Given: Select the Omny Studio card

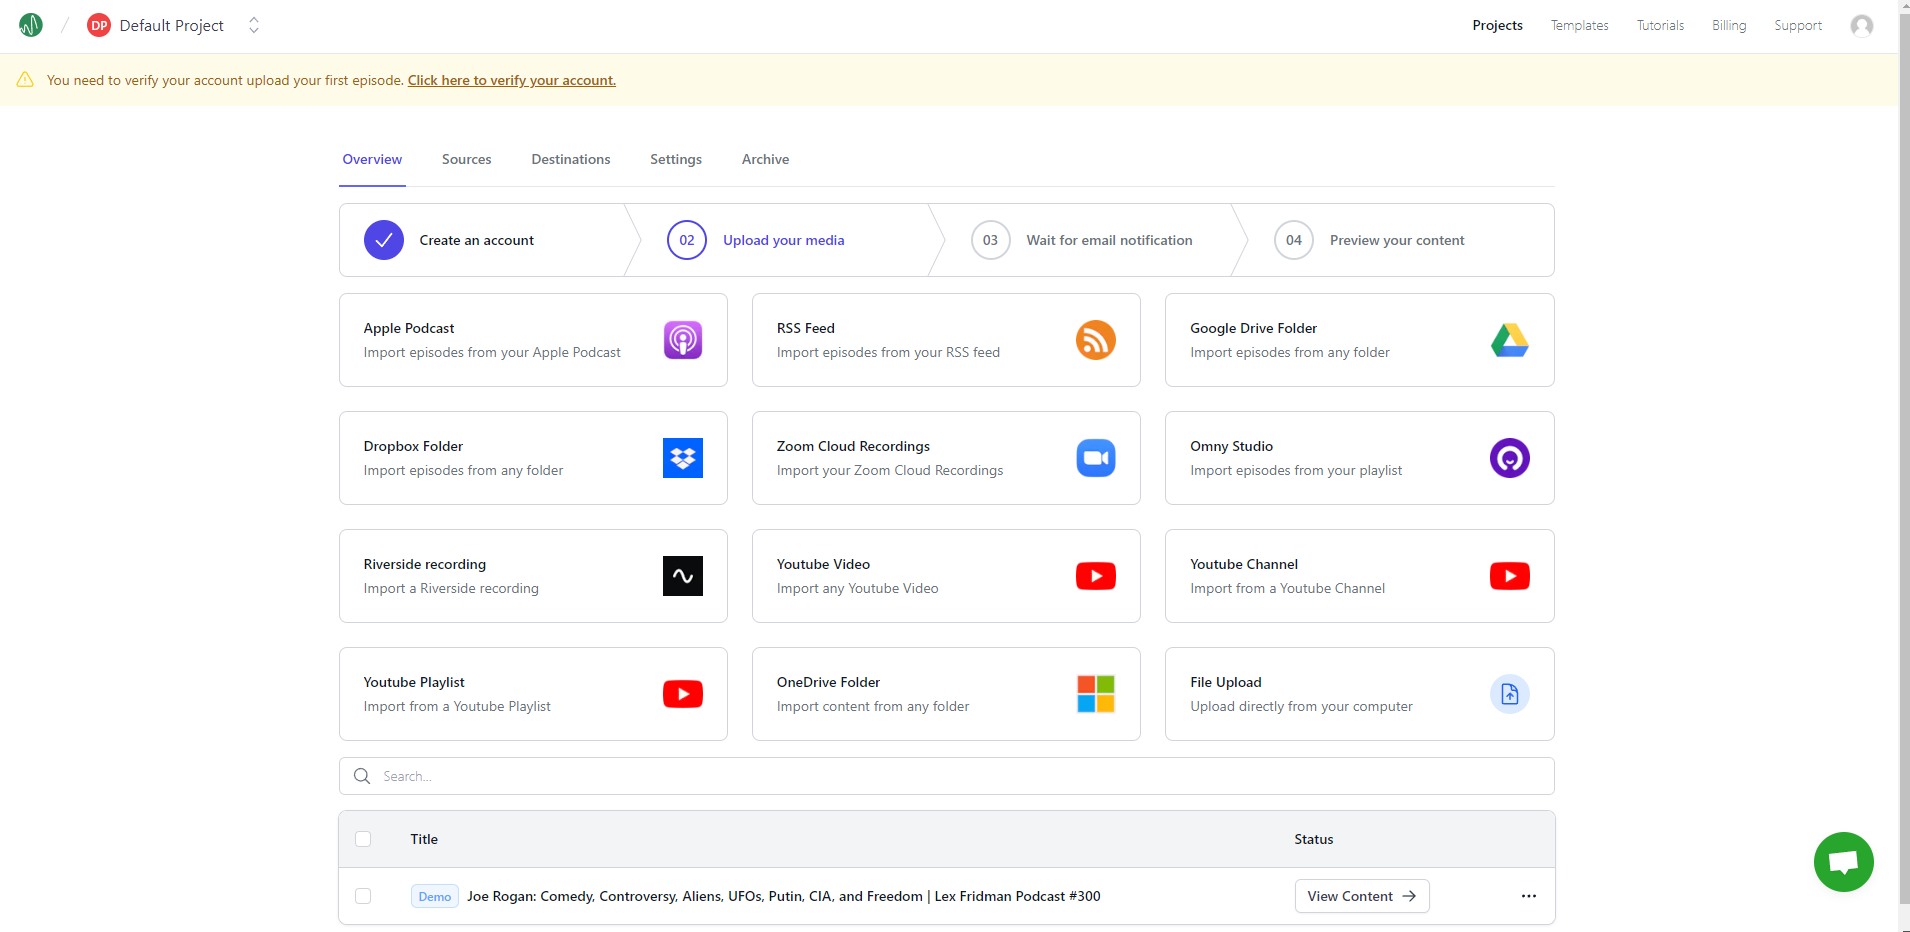Looking at the screenshot, I should [1360, 458].
